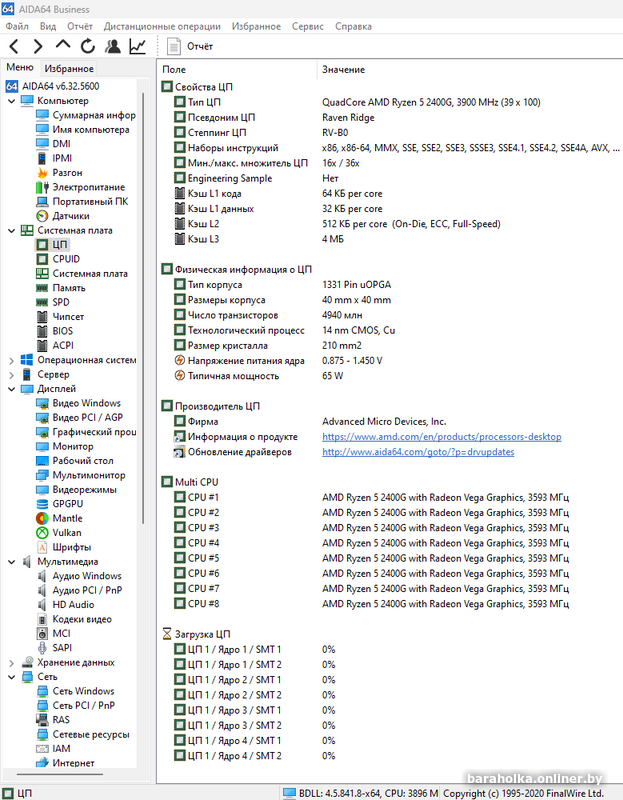Select the CPUID tree item
623x800 pixels.
(58, 259)
